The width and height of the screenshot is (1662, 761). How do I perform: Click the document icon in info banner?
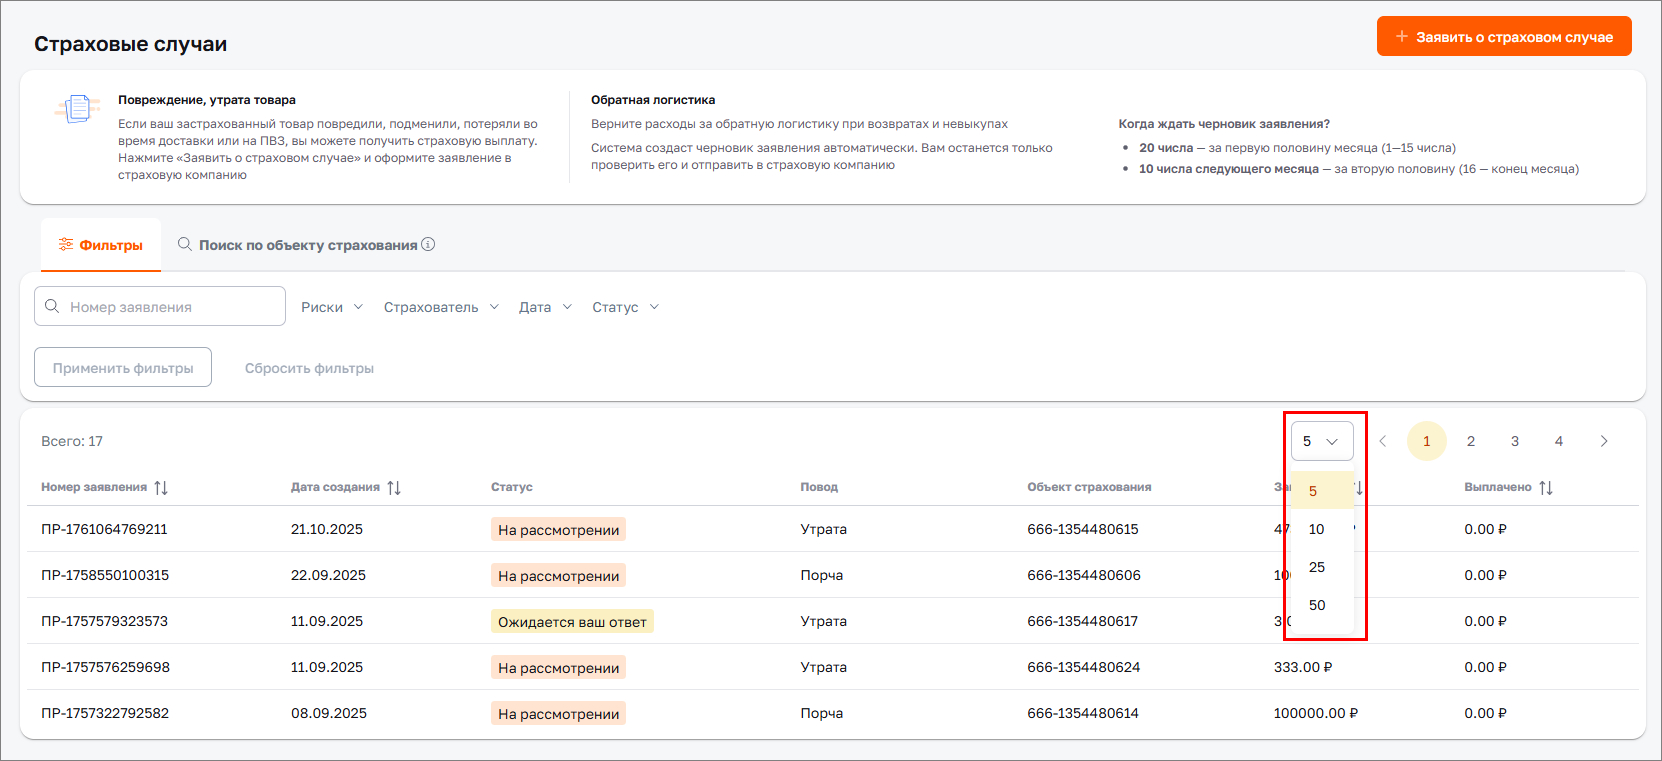pos(78,109)
